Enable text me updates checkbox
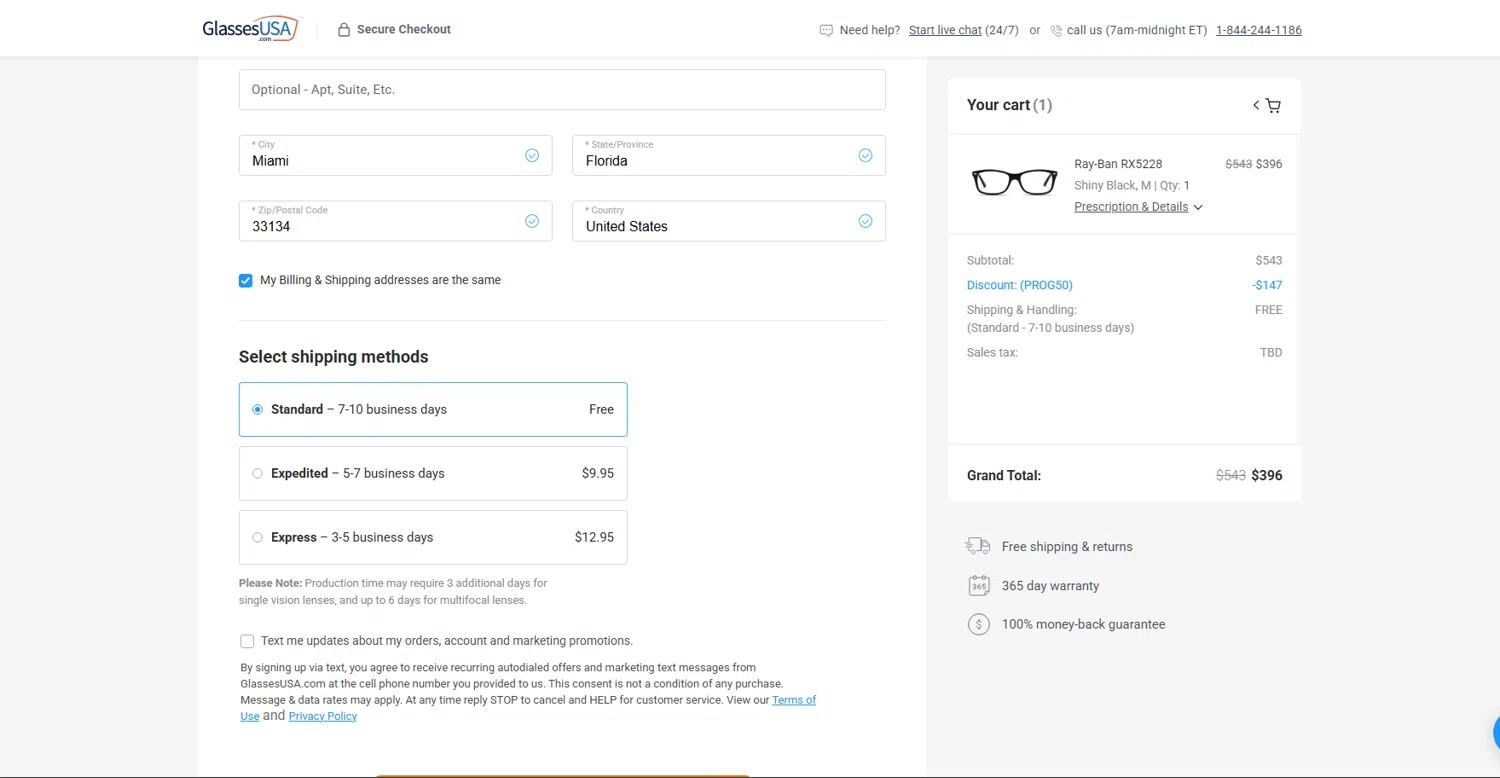This screenshot has width=1500, height=778. (247, 641)
